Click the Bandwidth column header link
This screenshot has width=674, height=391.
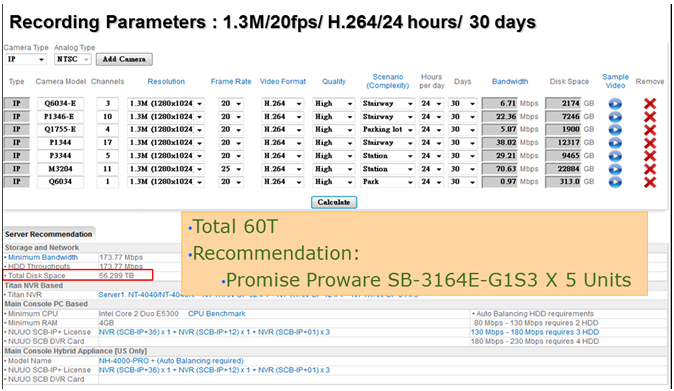pos(510,81)
